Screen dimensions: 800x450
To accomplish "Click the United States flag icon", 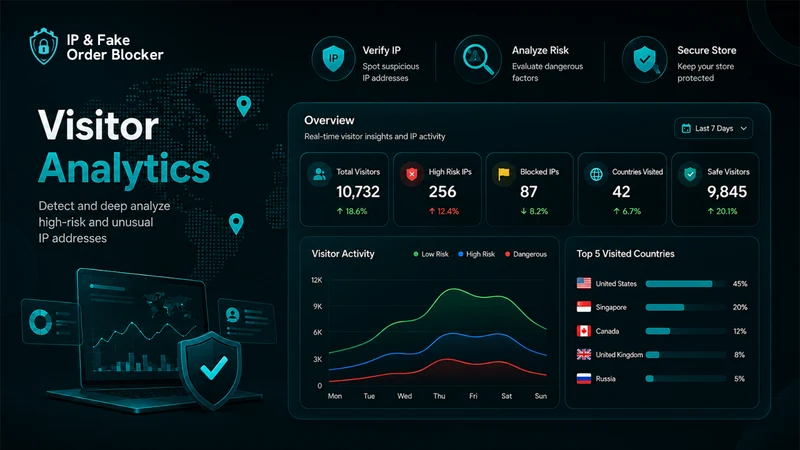I will tap(584, 283).
